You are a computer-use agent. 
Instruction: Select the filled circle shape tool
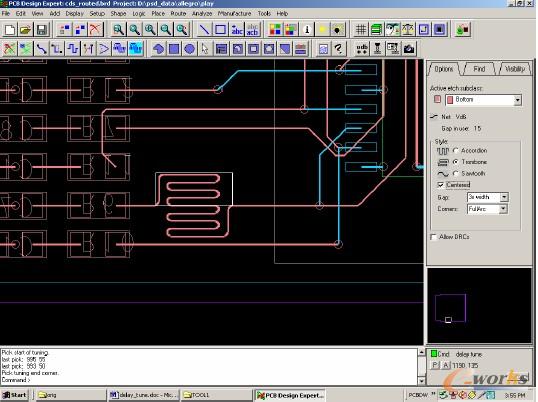click(x=190, y=49)
